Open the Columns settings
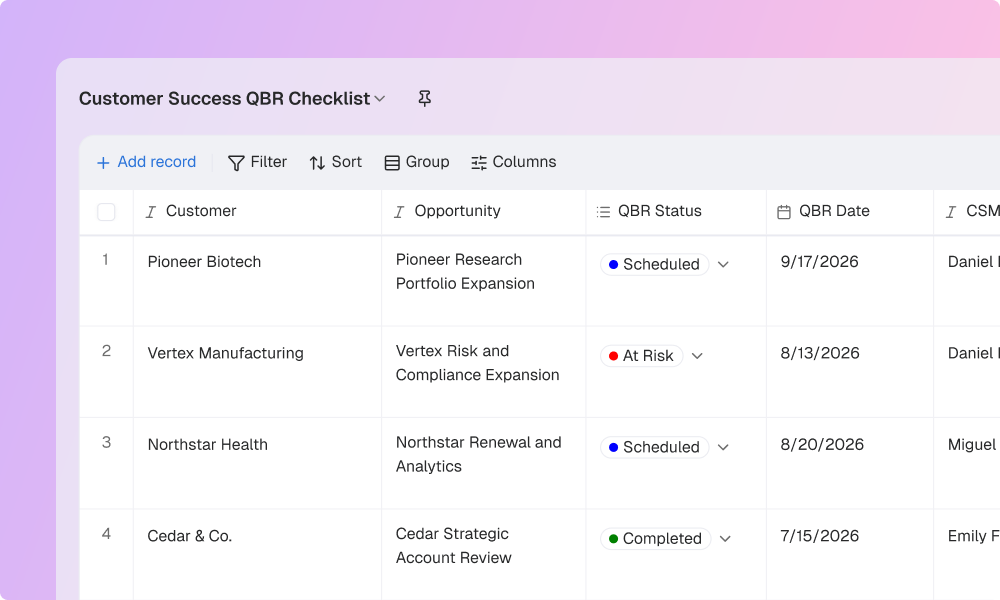Screen dimensions: 1000x600 pos(513,162)
